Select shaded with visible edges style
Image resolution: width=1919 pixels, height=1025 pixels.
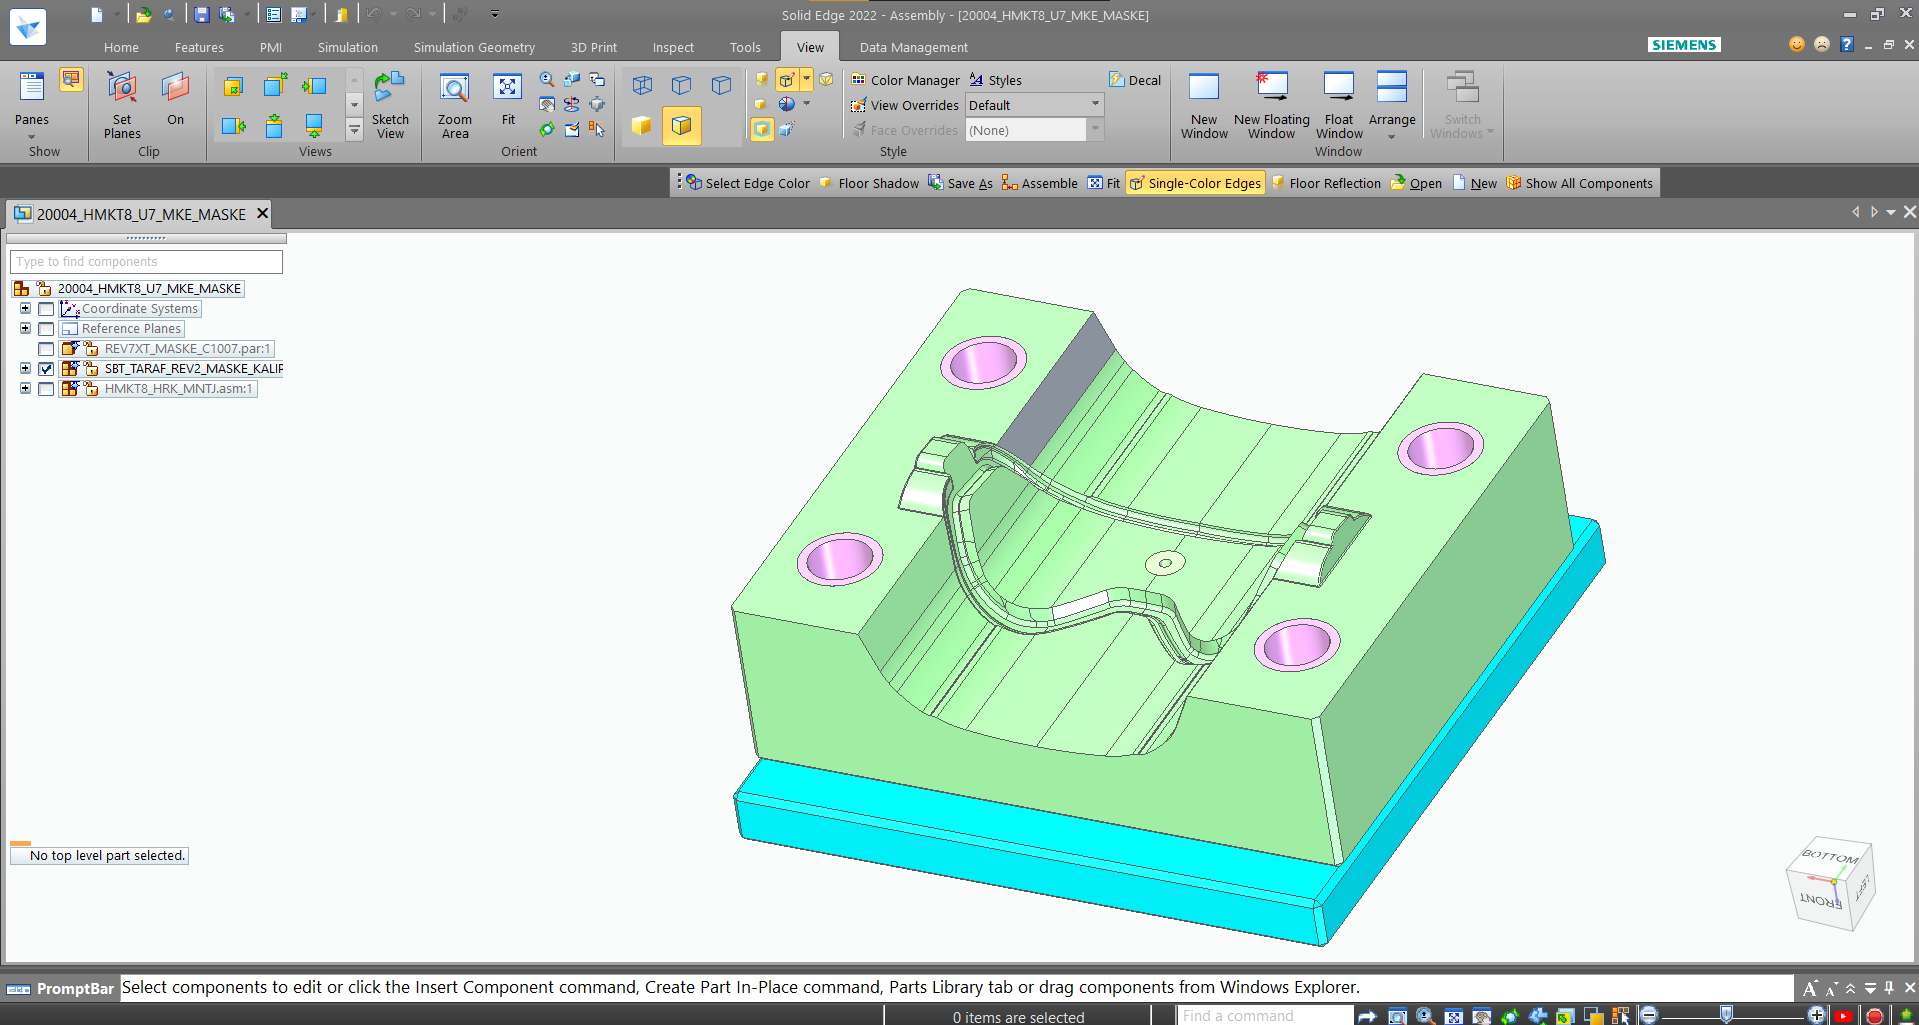pyautogui.click(x=682, y=126)
